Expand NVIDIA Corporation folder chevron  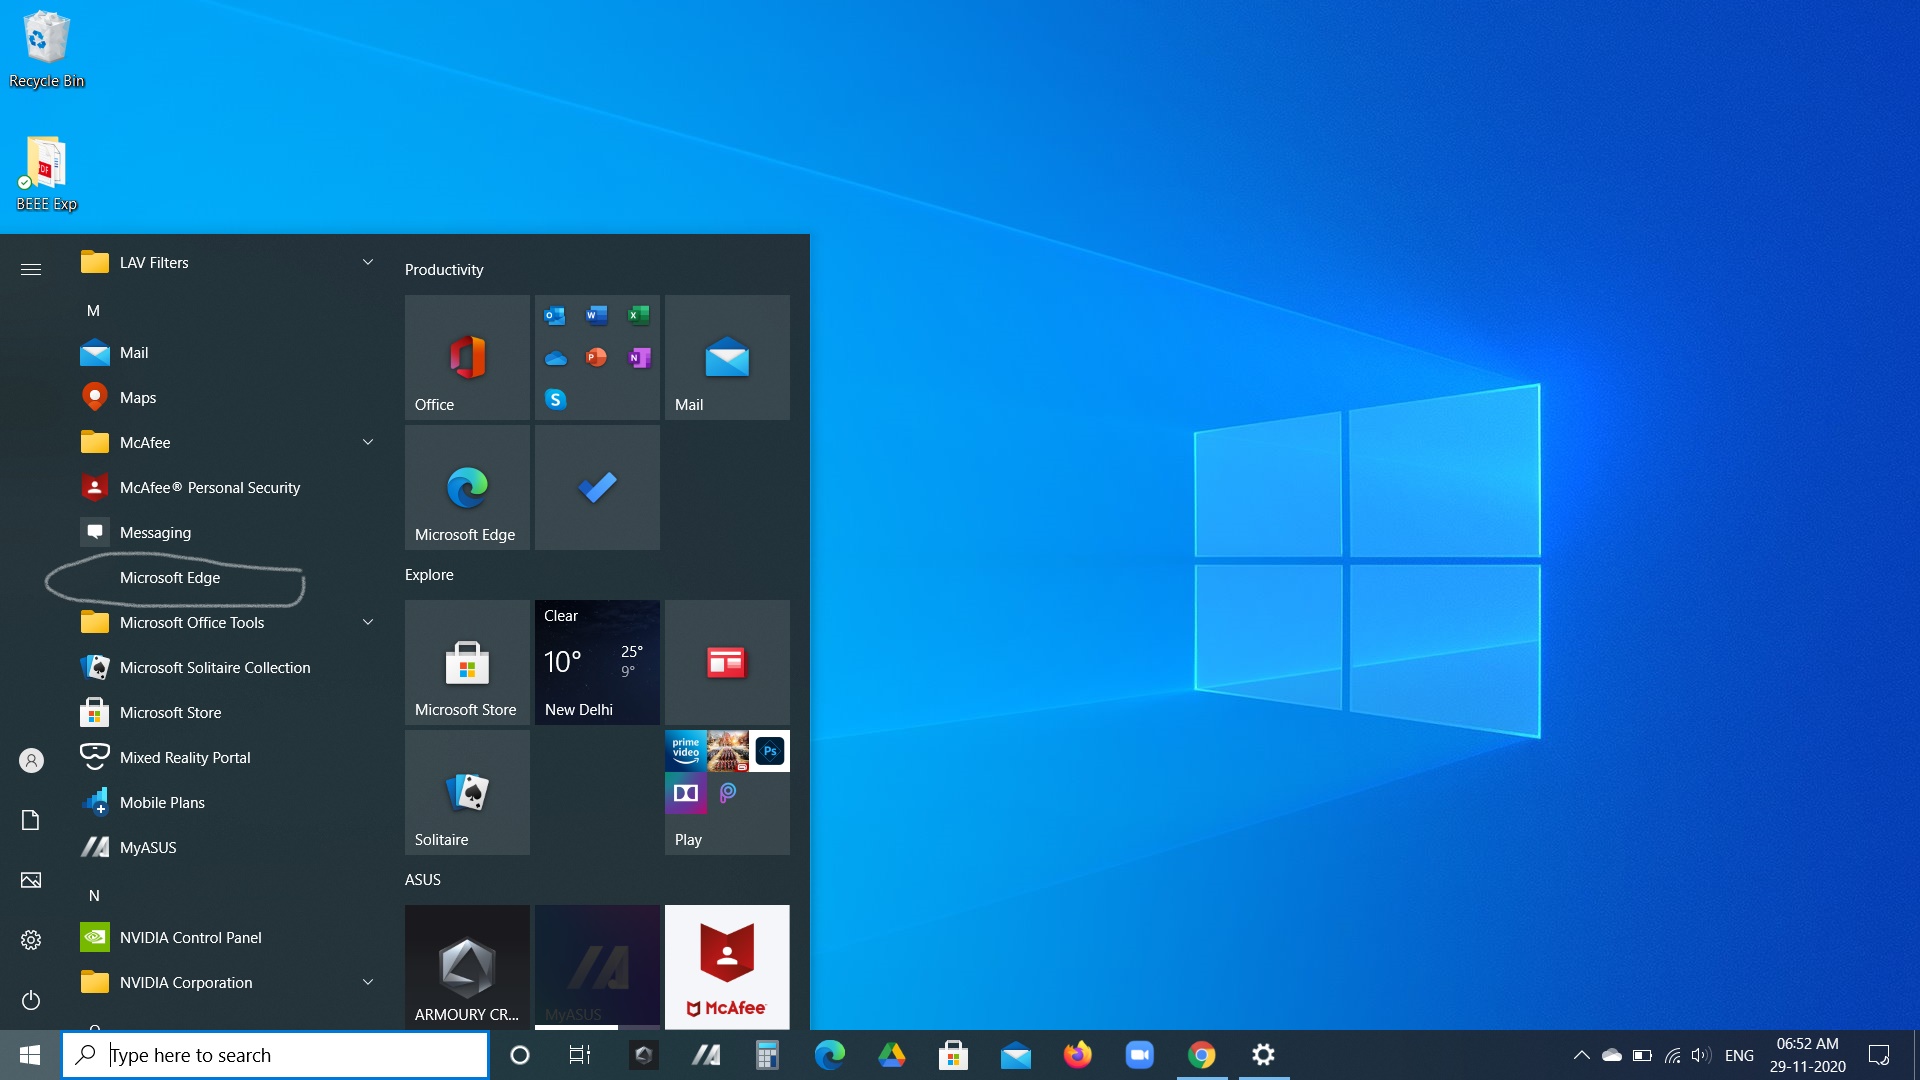tap(368, 982)
